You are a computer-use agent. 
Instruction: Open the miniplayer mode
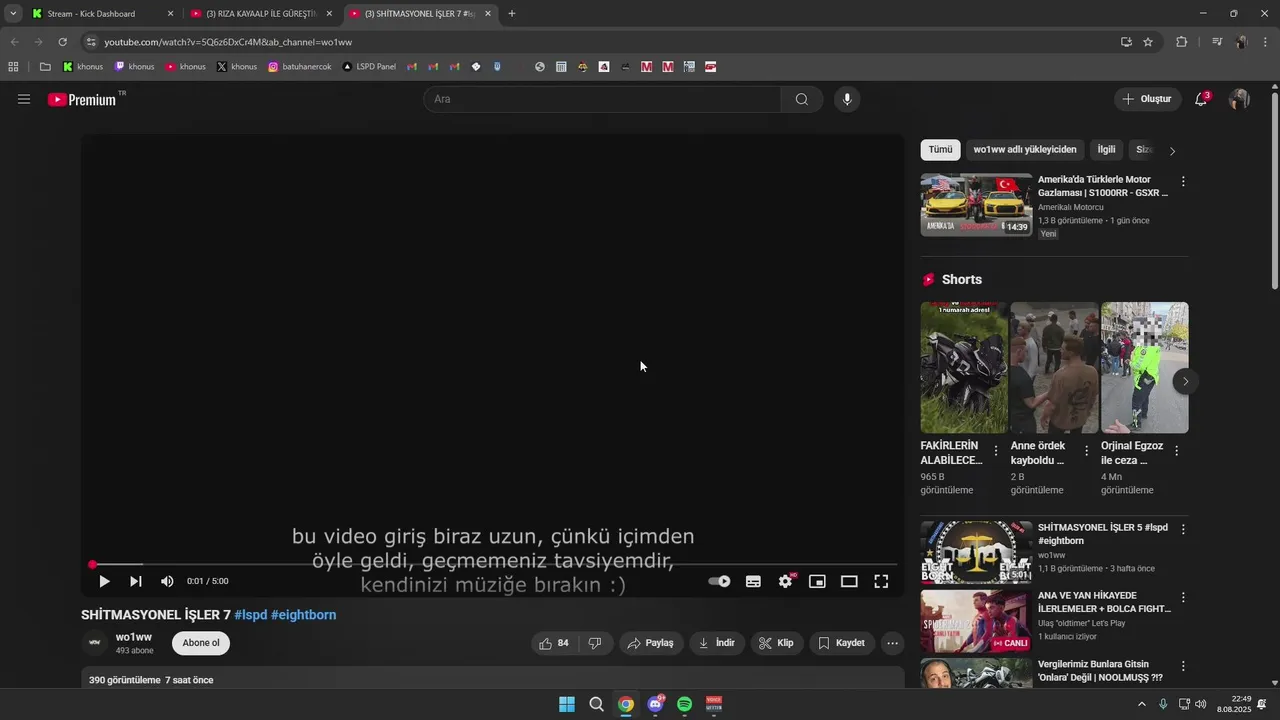pyautogui.click(x=817, y=581)
